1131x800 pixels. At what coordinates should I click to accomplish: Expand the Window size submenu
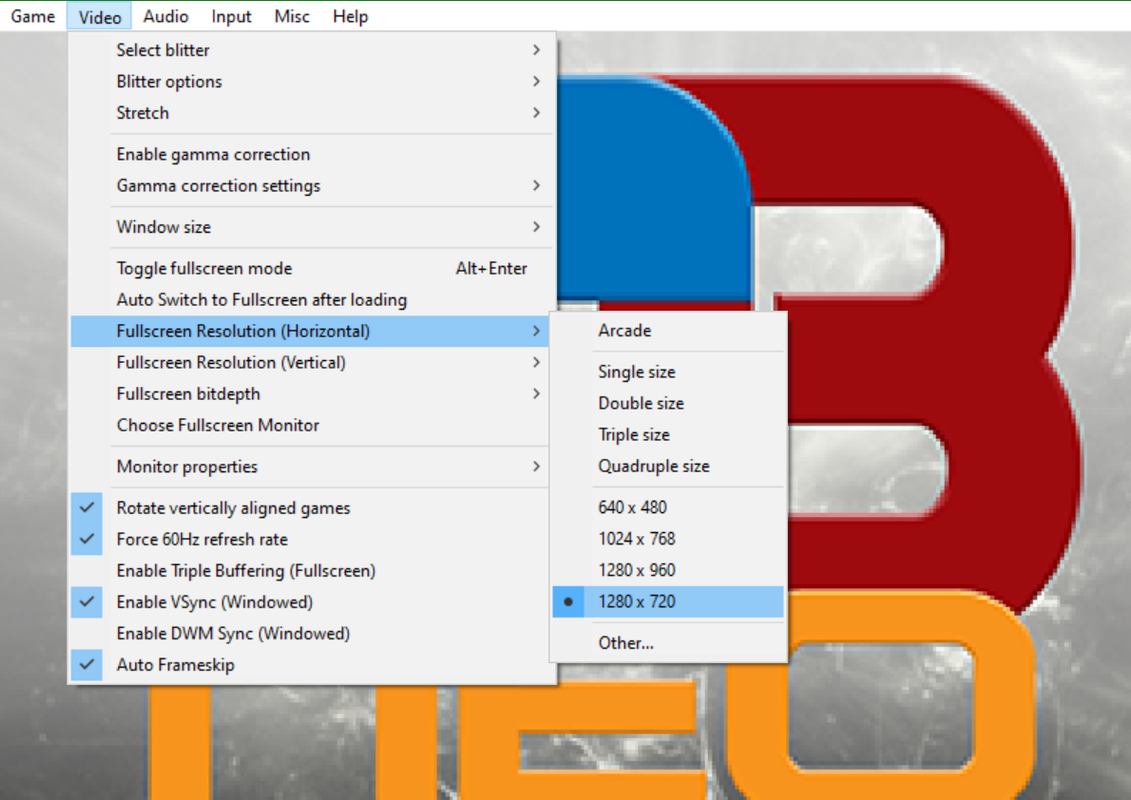pos(312,227)
